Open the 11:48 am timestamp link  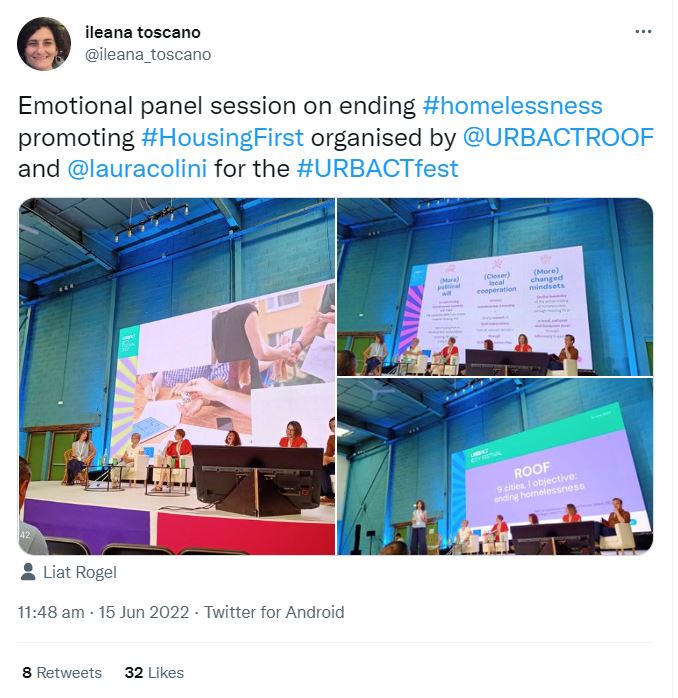(x=51, y=612)
